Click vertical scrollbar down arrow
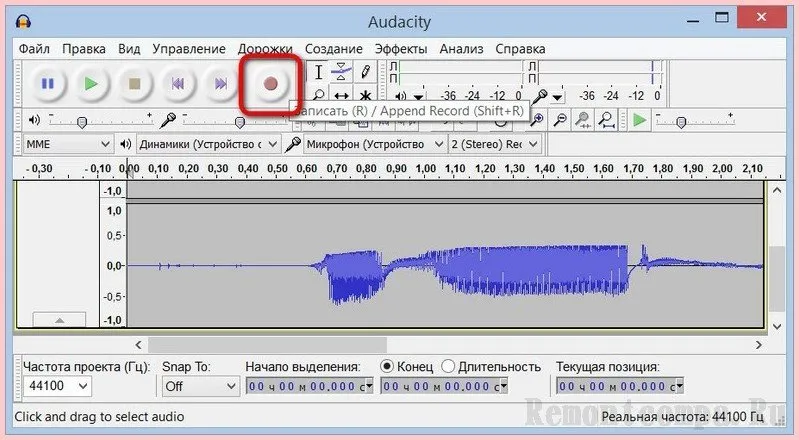Image resolution: width=799 pixels, height=440 pixels. coord(777,326)
